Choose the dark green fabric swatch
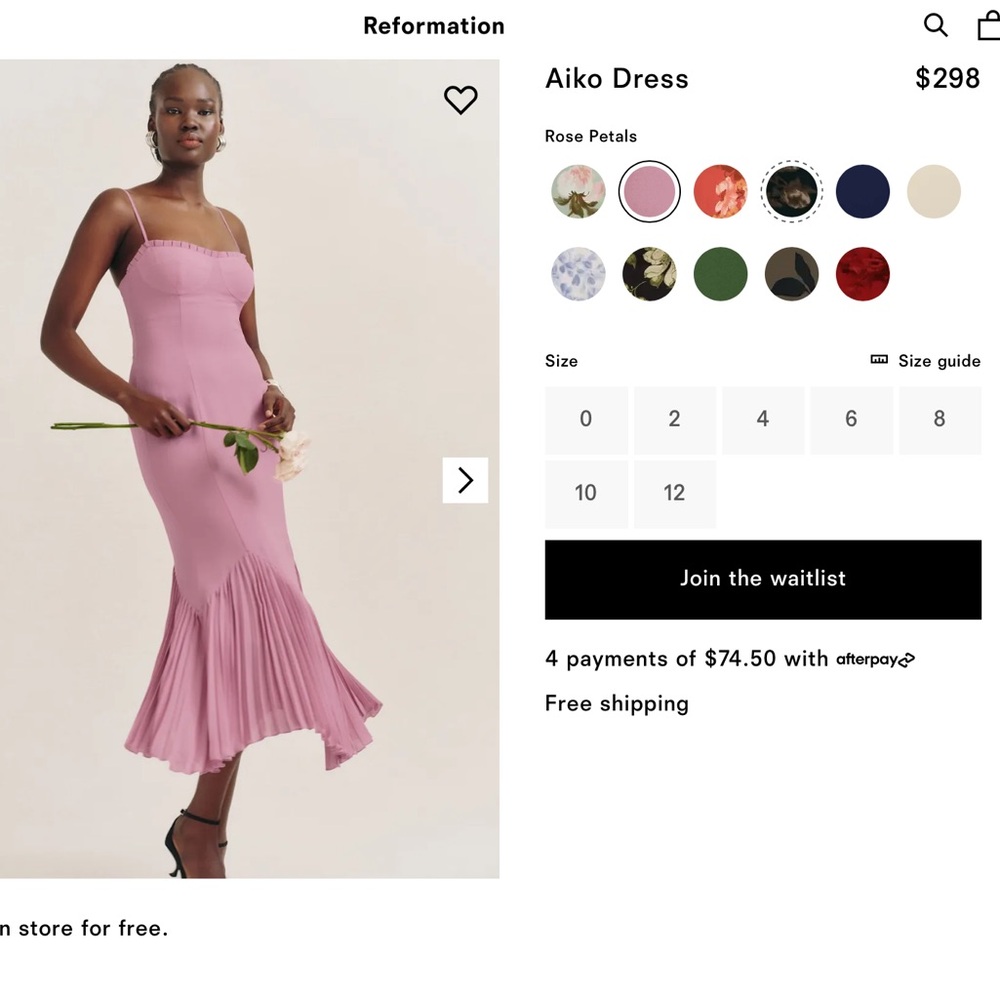 click(x=720, y=271)
